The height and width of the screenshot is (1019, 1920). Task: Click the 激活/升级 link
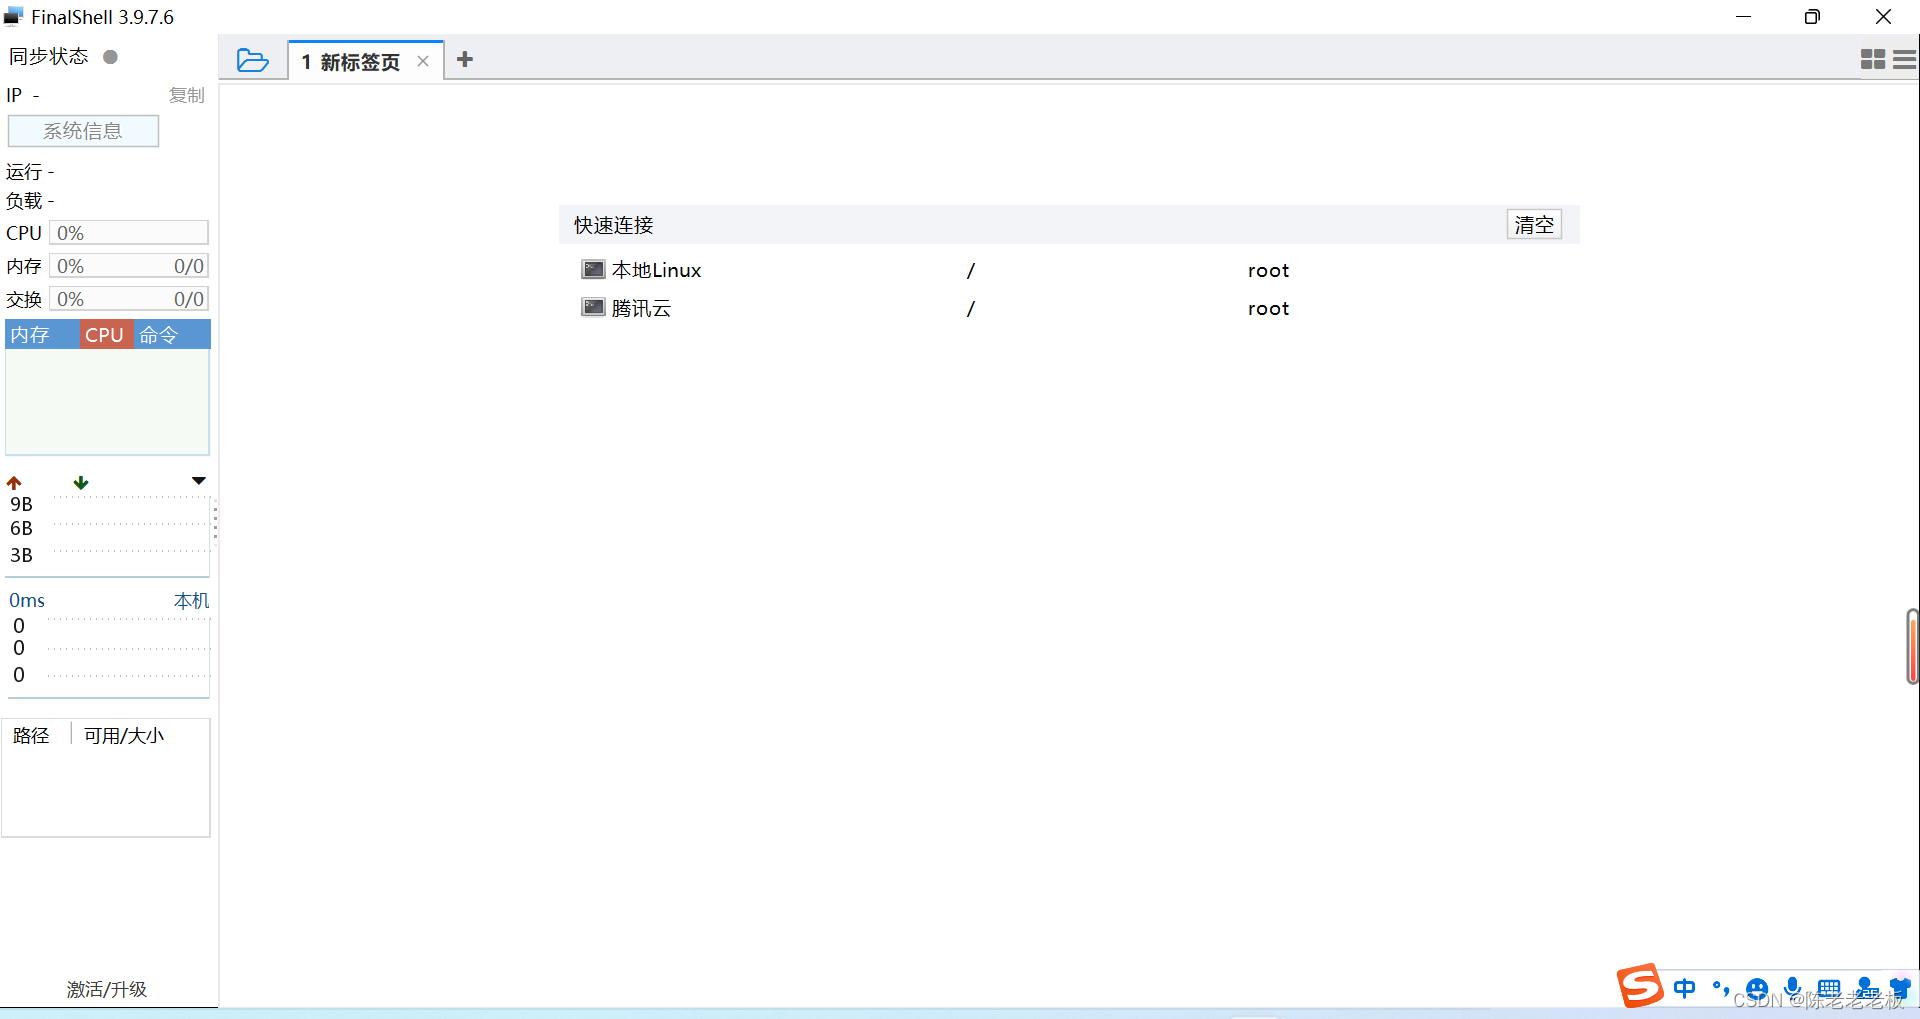tap(106, 989)
